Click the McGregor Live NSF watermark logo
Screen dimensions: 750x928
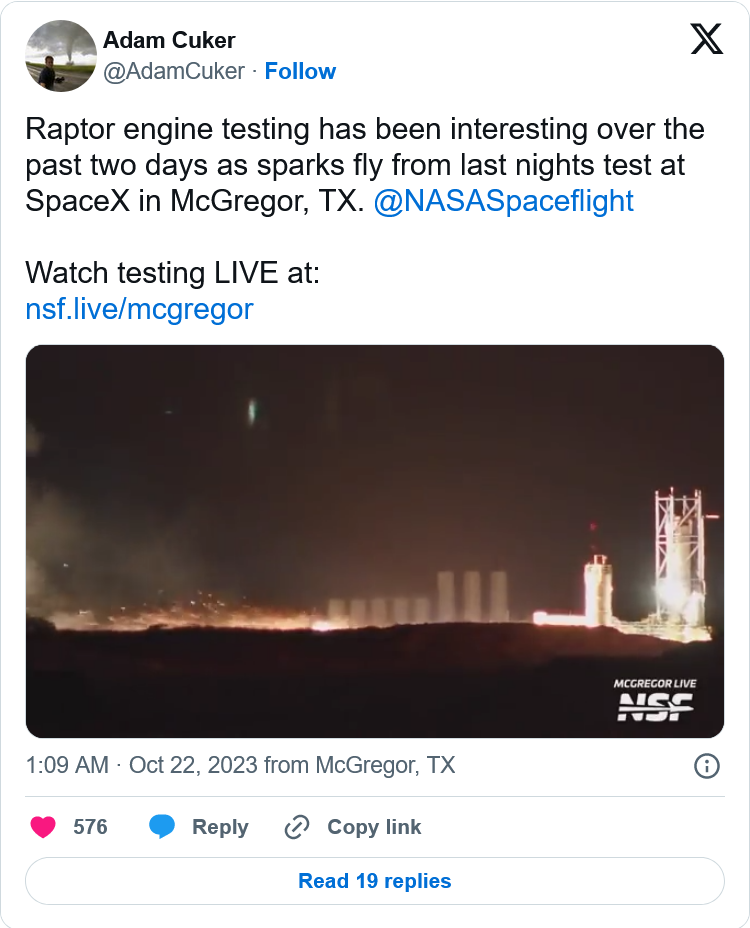[x=655, y=700]
